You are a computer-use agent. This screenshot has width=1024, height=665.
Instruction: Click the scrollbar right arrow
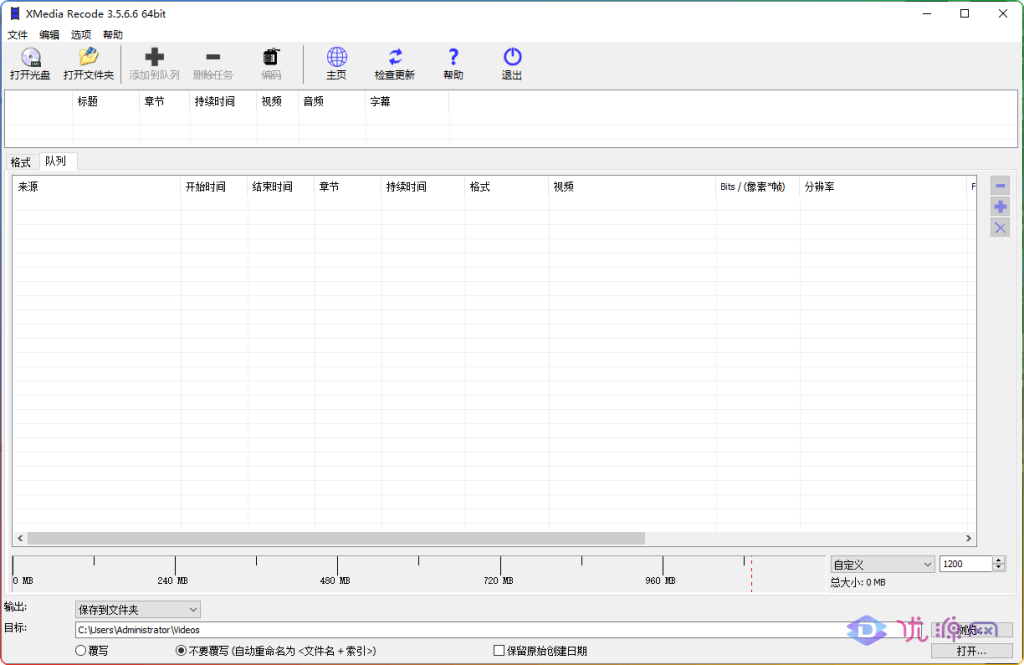point(968,538)
